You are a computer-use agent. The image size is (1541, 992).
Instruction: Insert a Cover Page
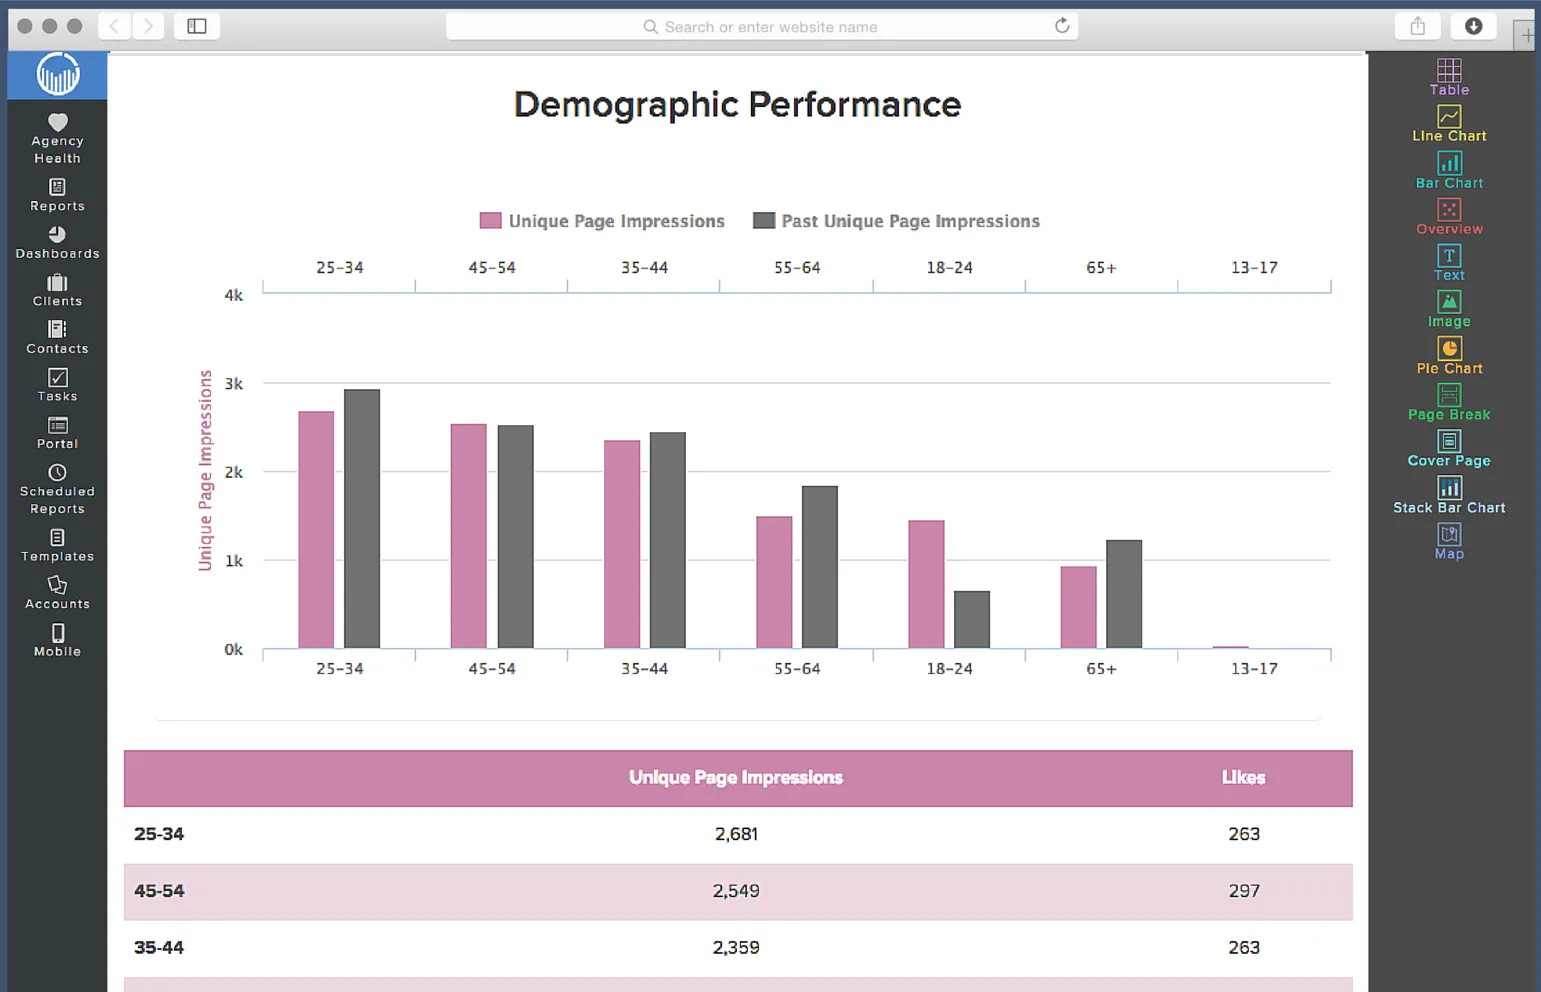[1449, 448]
